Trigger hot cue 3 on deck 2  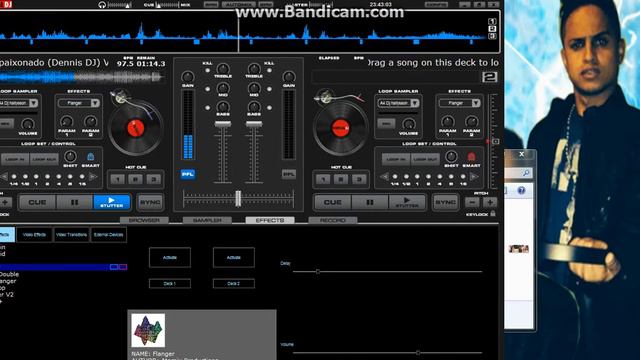tap(359, 179)
